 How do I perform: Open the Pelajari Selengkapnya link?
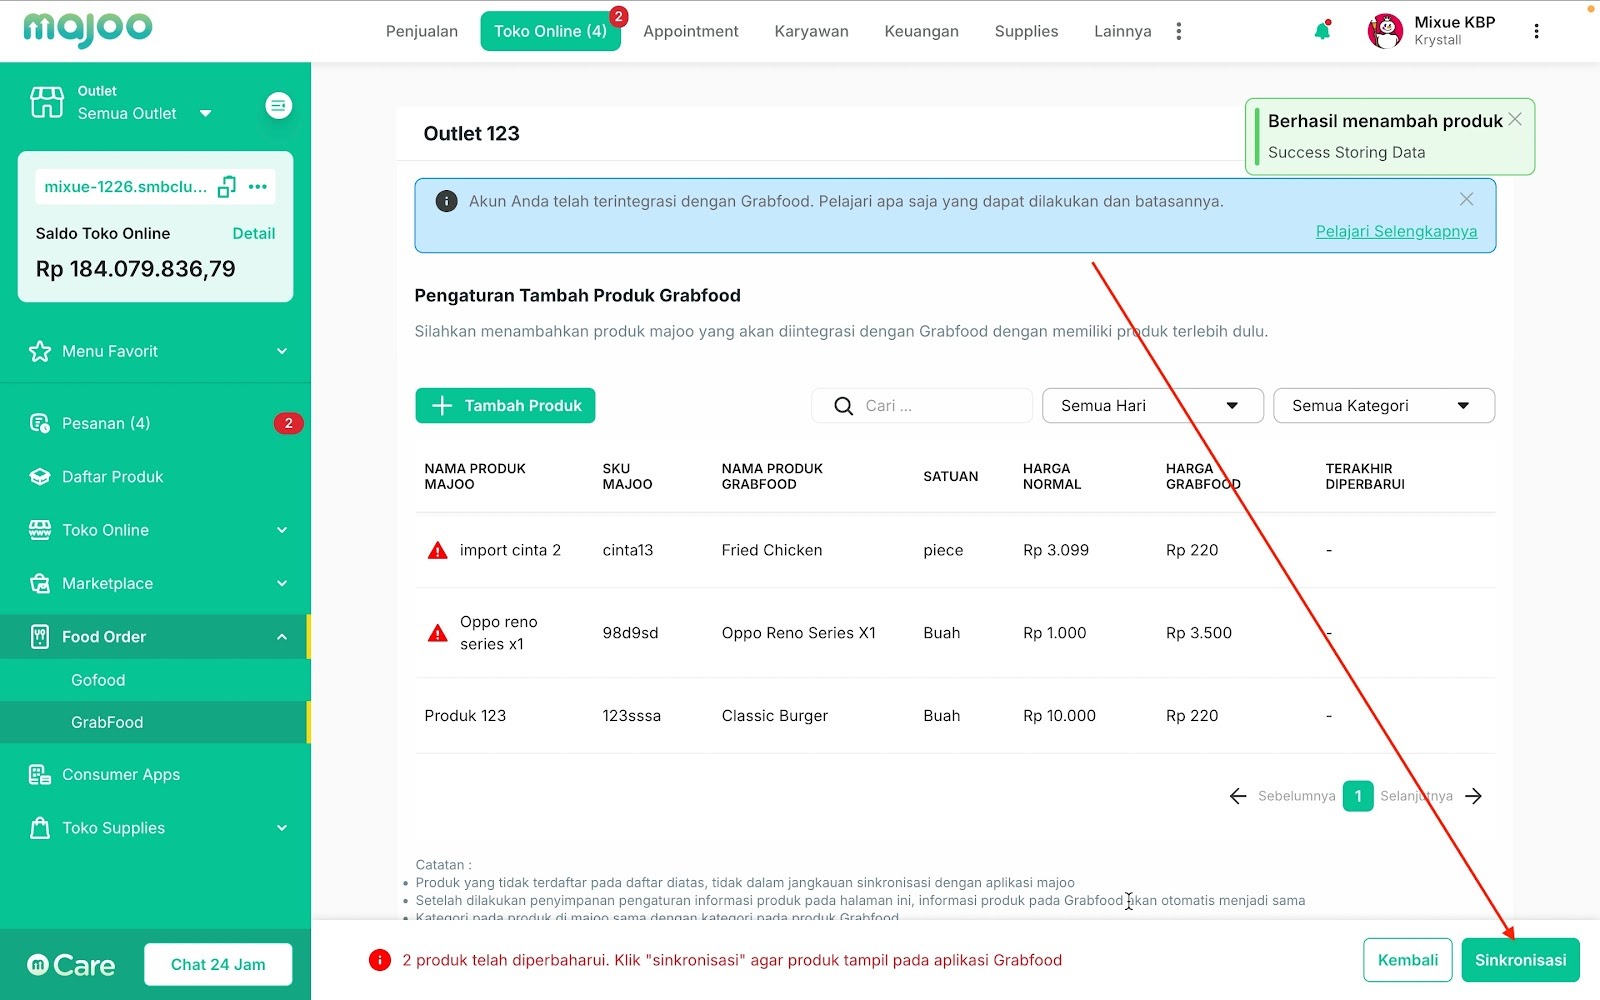[x=1396, y=231]
